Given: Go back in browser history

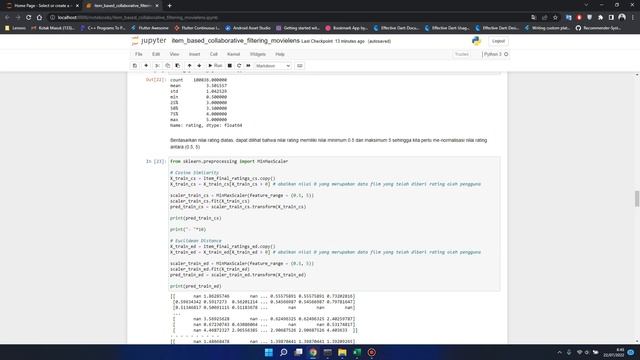Looking at the screenshot, I should (7, 18).
